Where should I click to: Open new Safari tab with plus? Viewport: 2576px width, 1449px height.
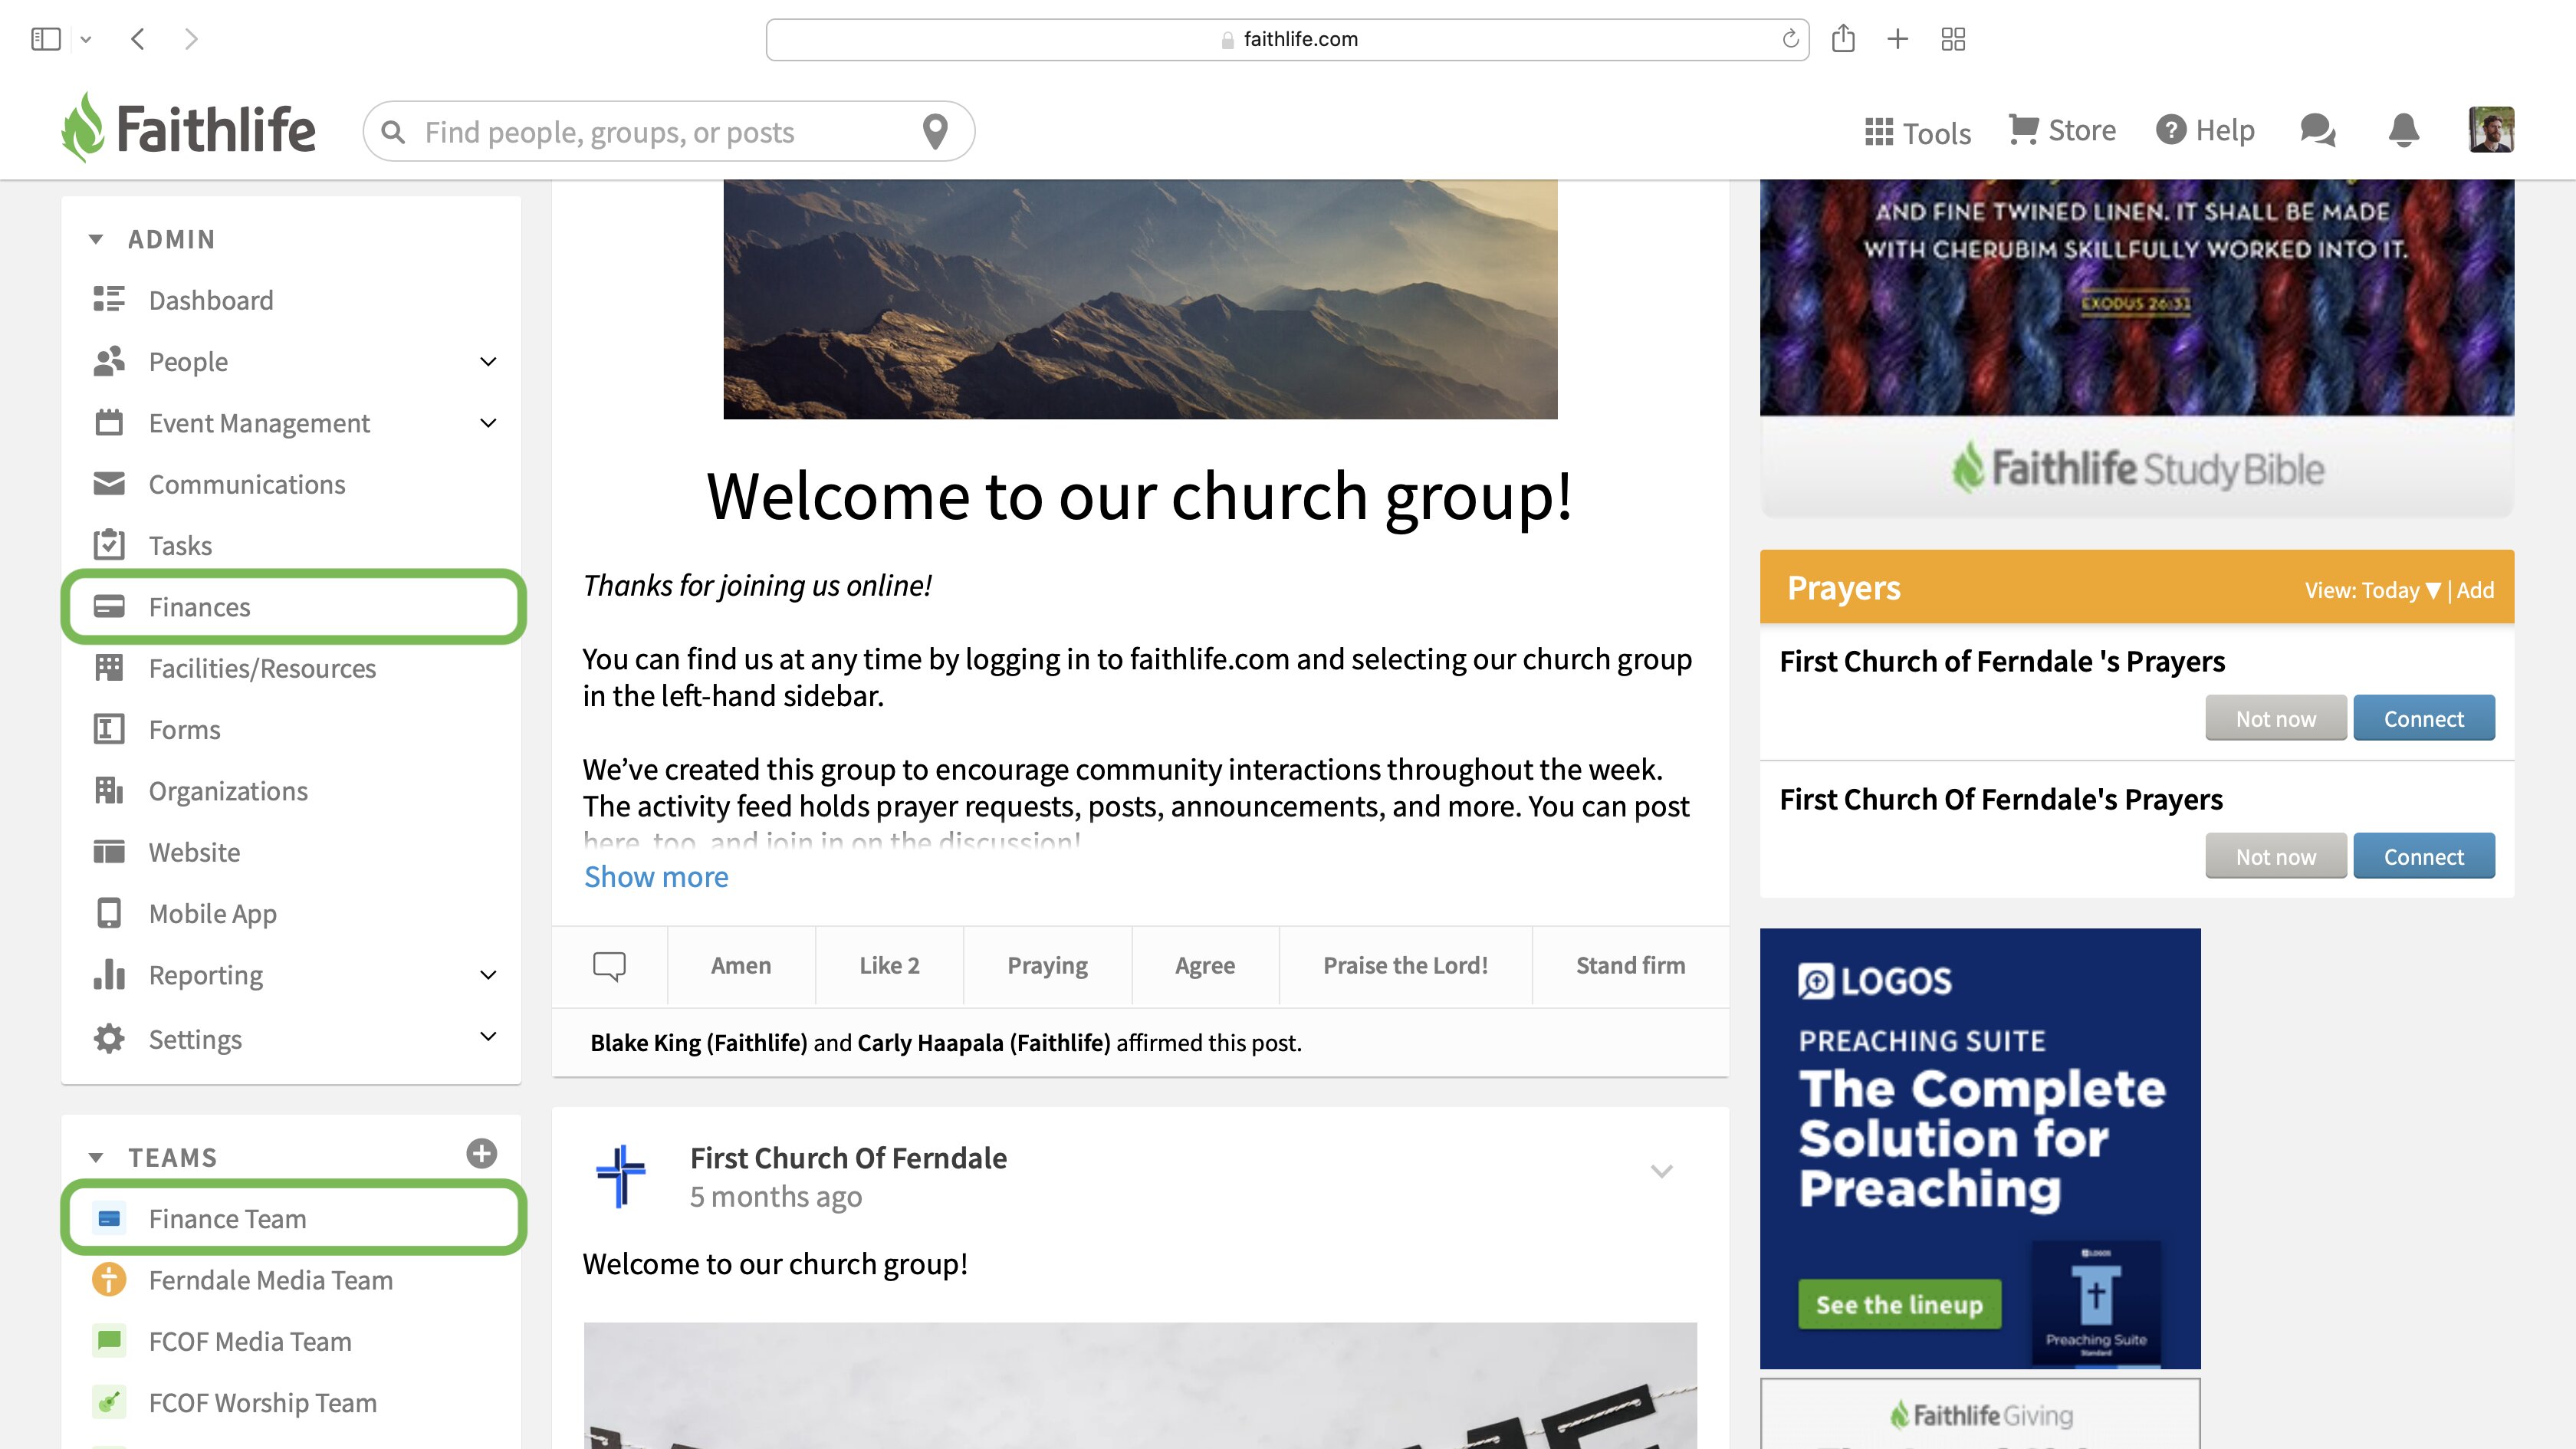tap(1897, 39)
